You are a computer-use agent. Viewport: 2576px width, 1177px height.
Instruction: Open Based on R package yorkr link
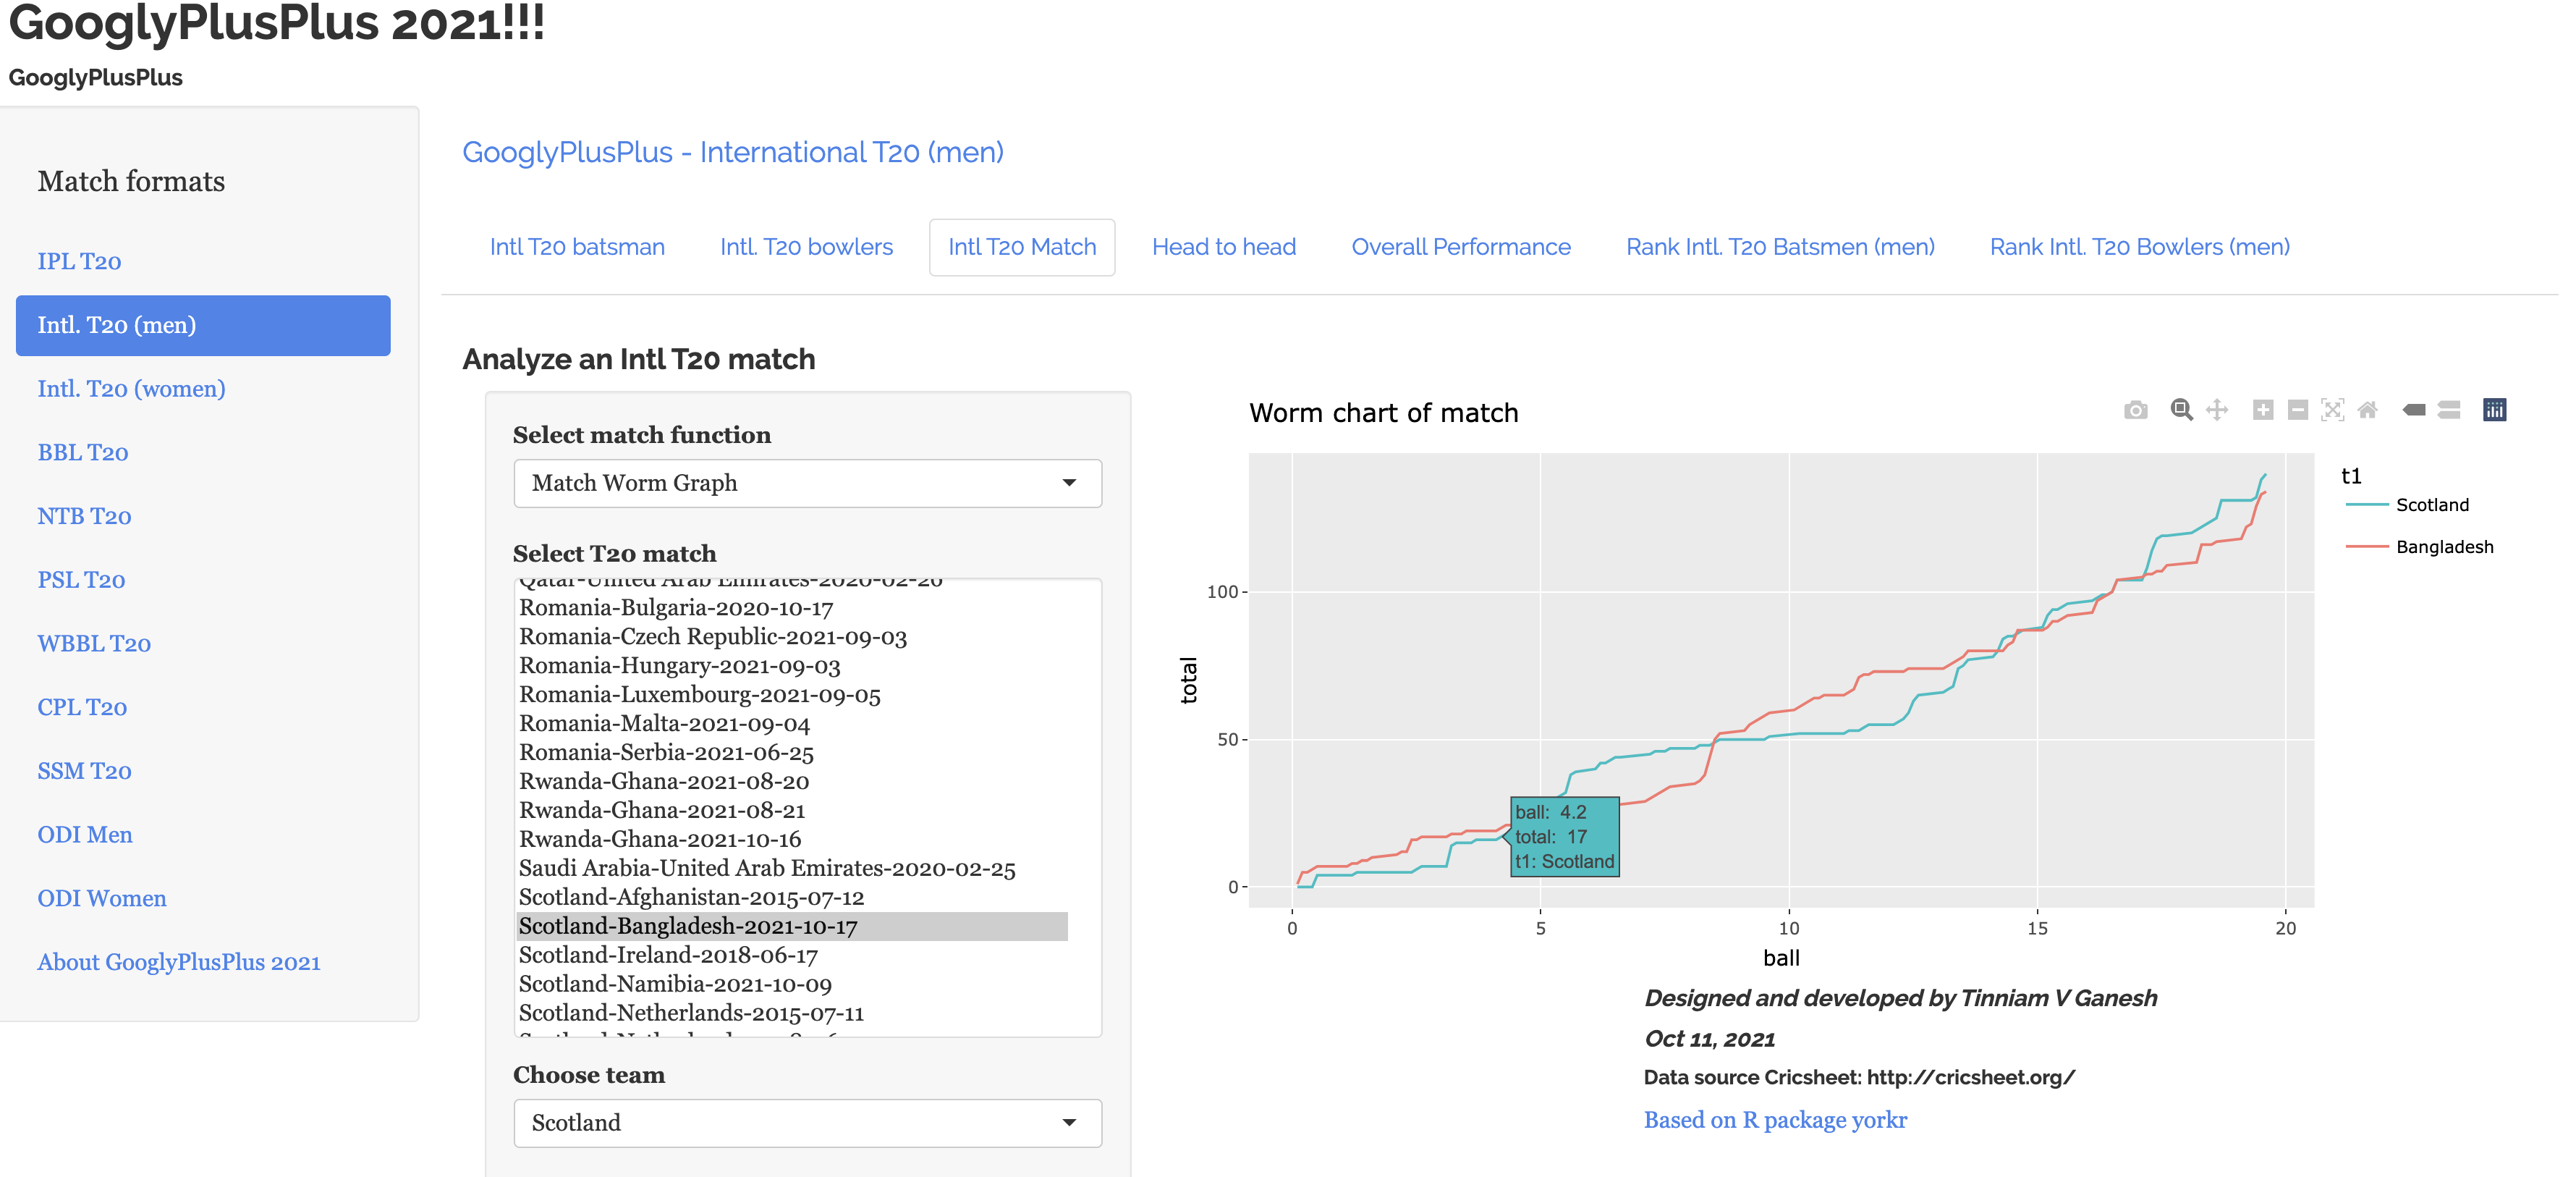coord(1774,1120)
